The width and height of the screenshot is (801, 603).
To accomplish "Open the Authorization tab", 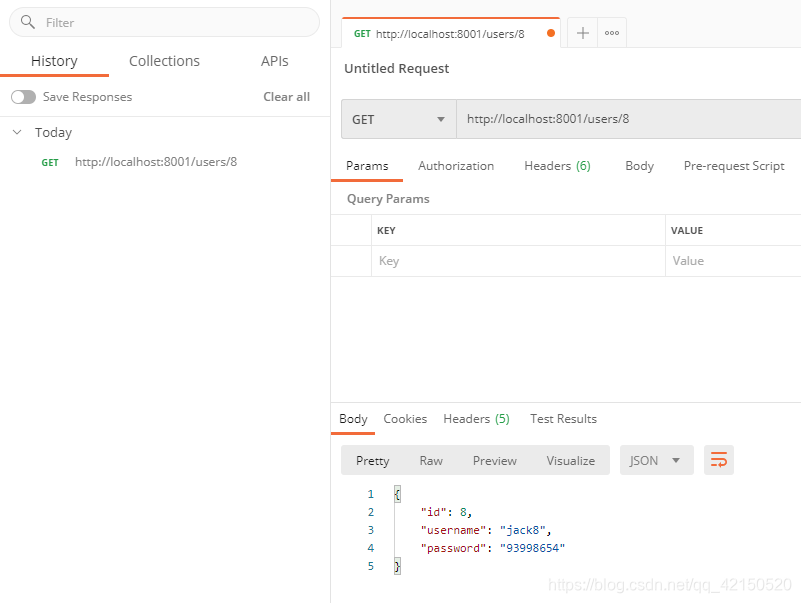I will tap(456, 166).
